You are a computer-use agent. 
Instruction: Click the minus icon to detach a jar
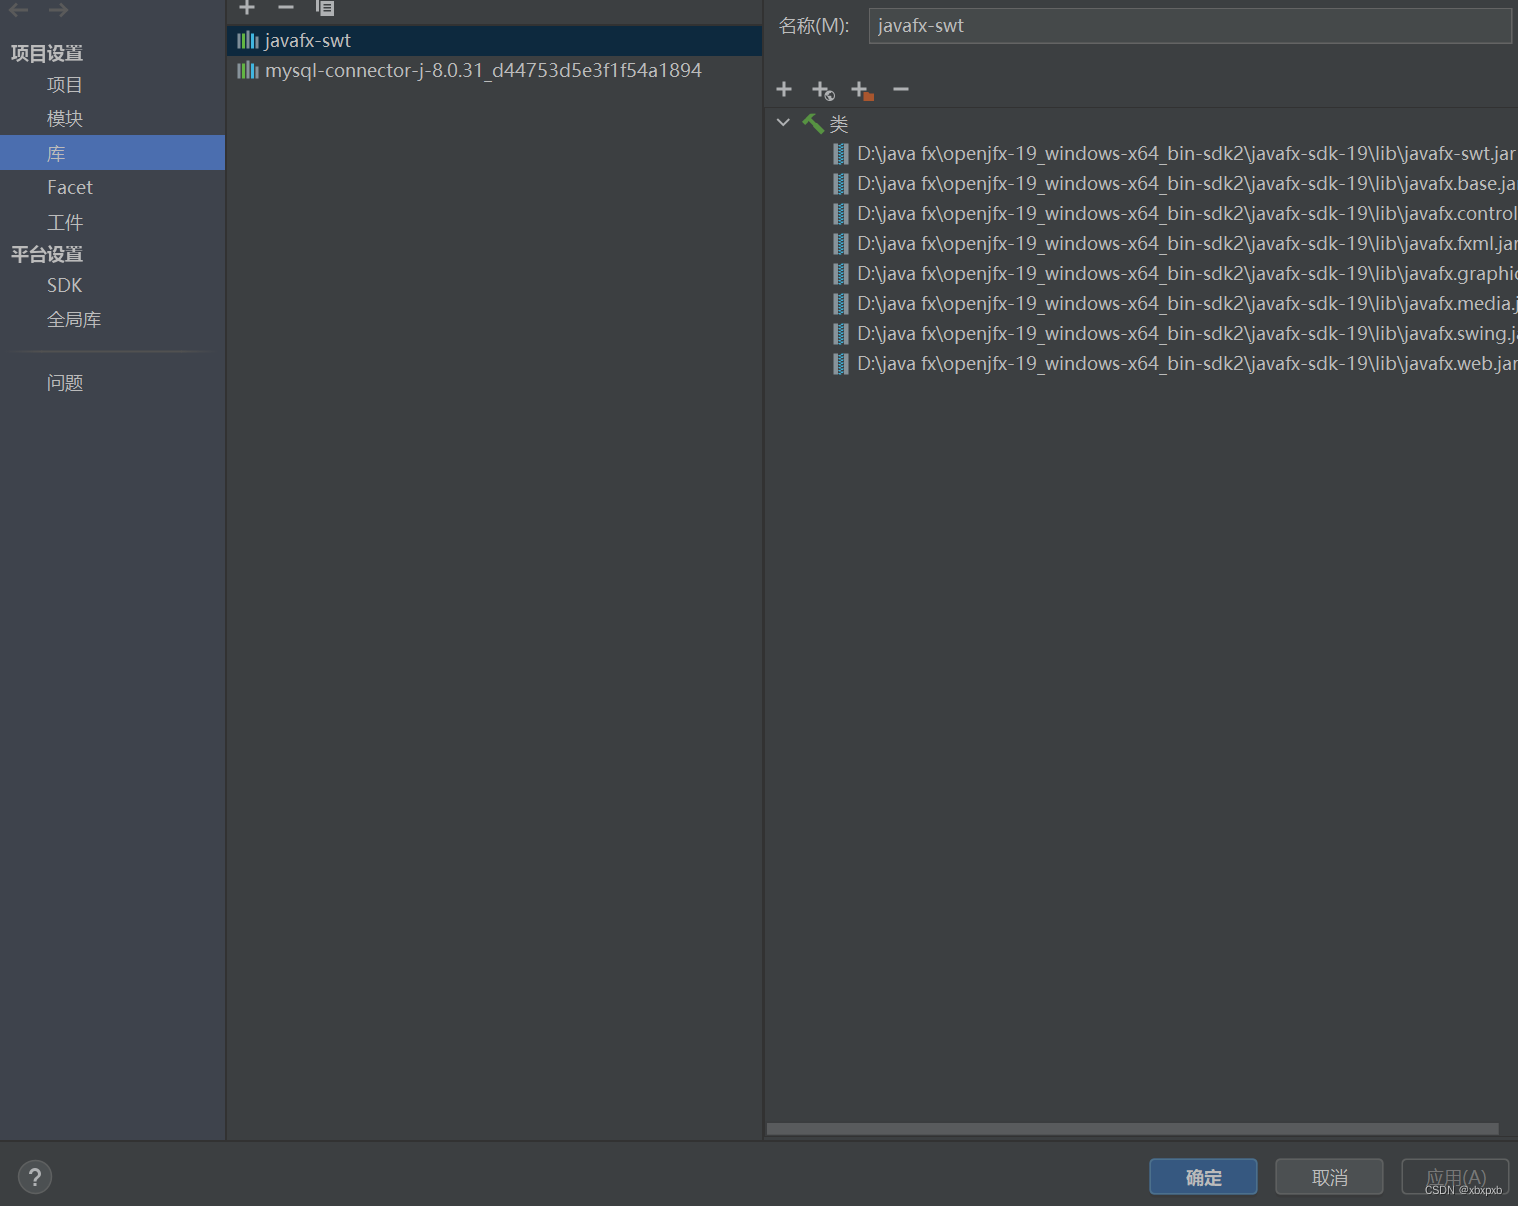(899, 89)
